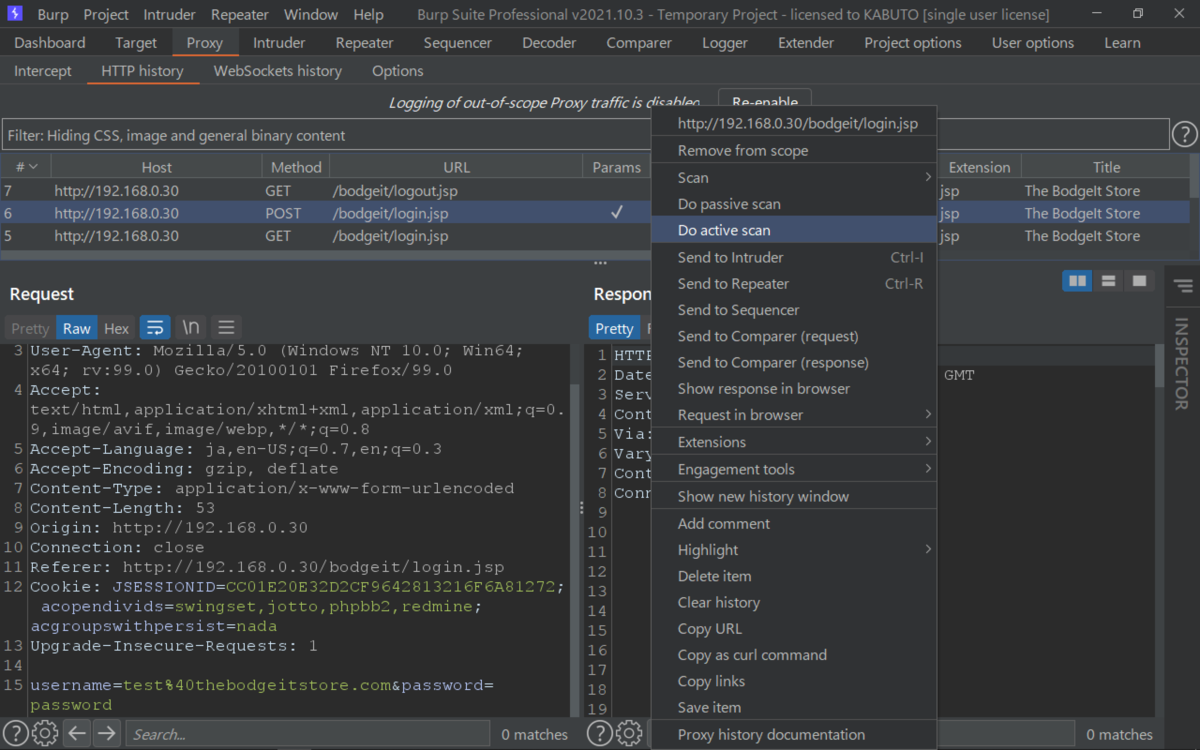Click the vertical dots Request/Response splitter

coord(581,508)
